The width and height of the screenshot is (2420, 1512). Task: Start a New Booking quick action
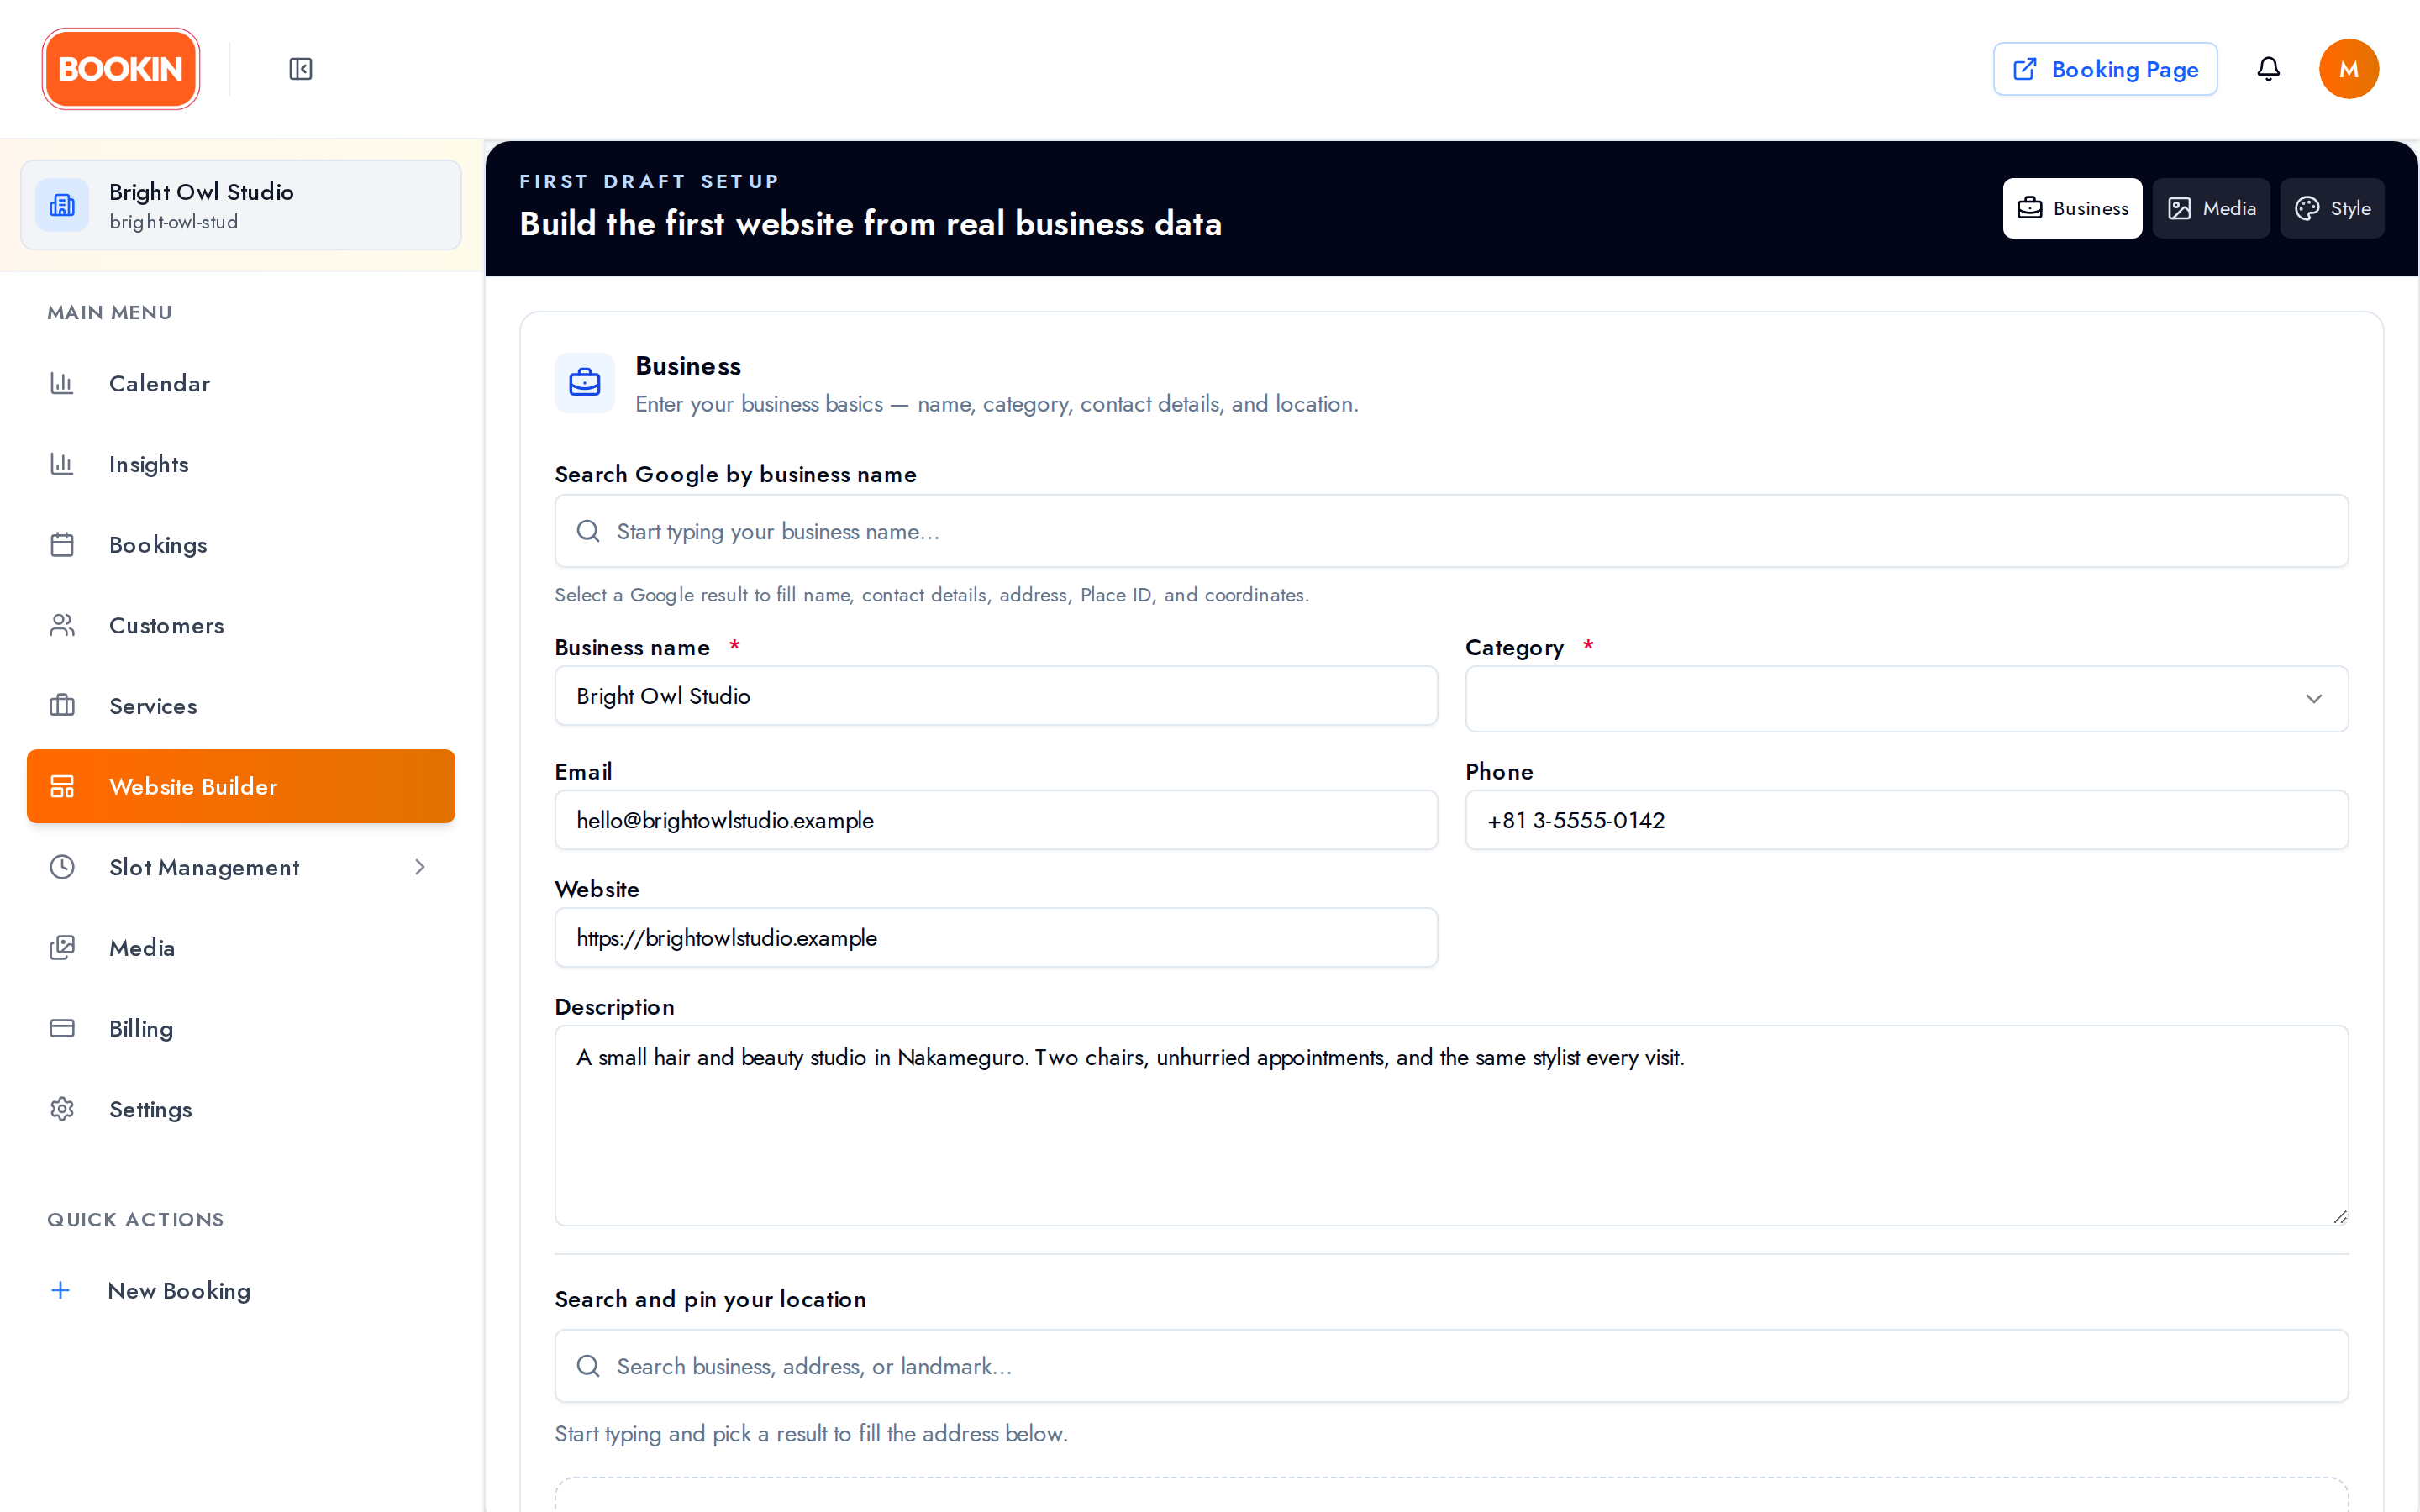click(241, 1290)
